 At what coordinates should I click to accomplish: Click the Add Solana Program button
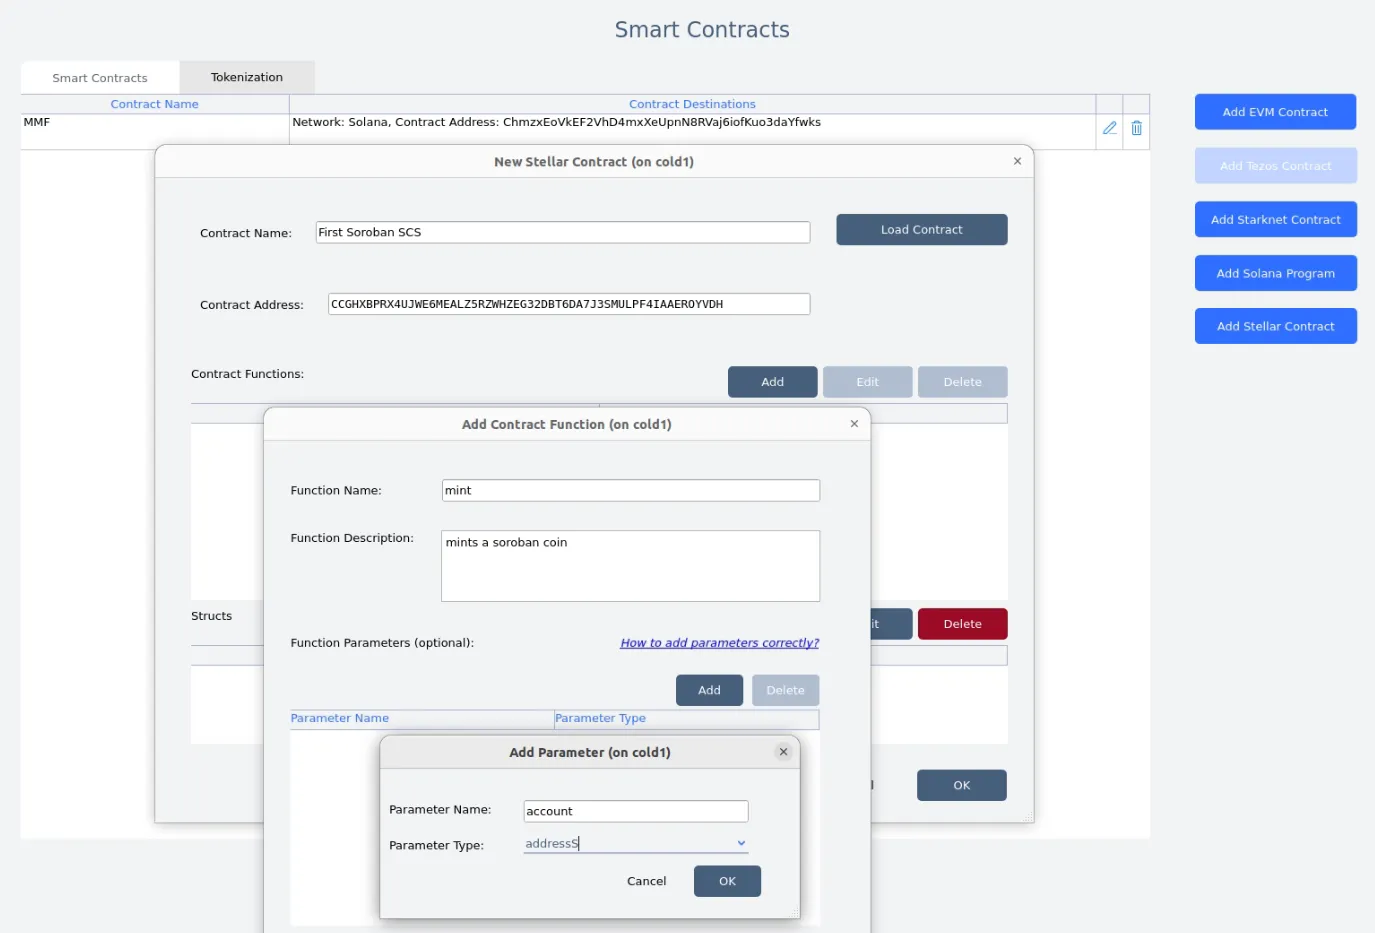(x=1275, y=273)
